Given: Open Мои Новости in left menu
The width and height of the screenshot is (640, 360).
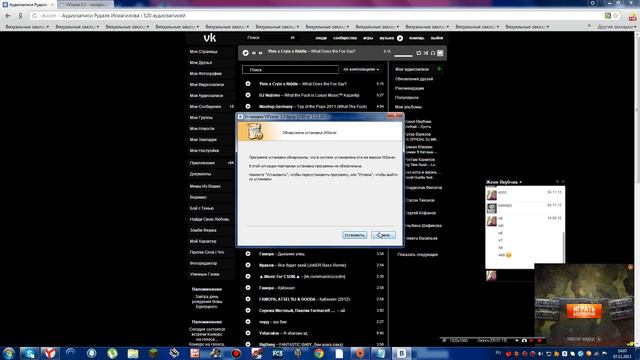Looking at the screenshot, I should (202, 129).
